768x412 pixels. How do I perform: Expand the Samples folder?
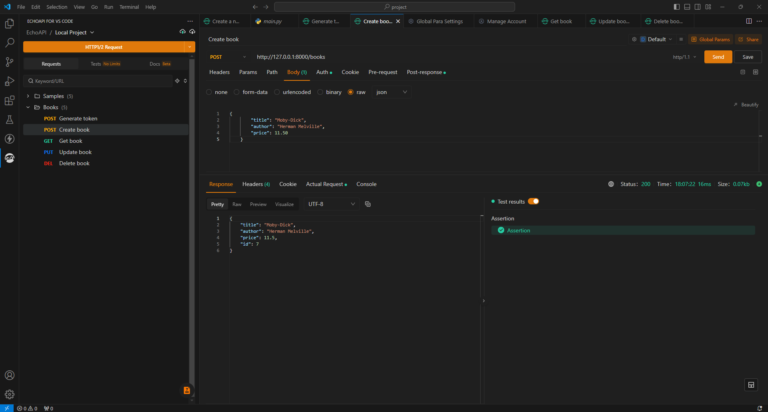click(53, 96)
